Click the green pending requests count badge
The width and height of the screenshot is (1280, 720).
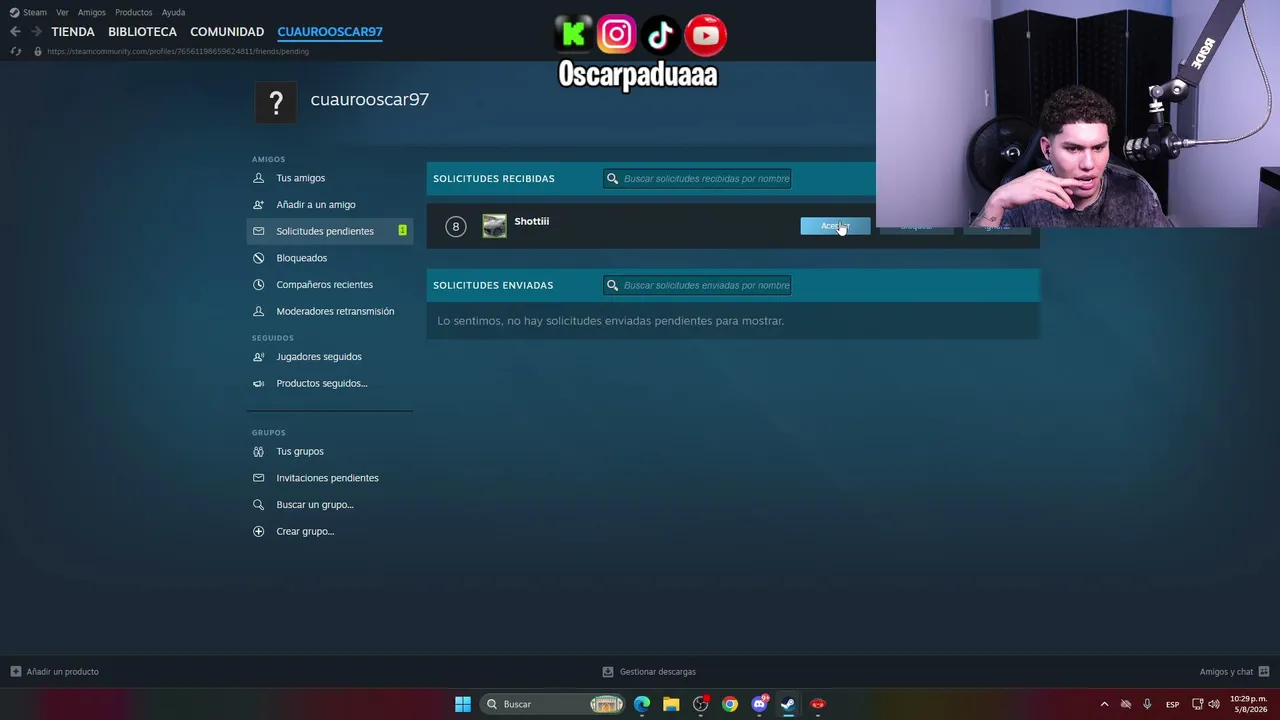pyautogui.click(x=402, y=231)
